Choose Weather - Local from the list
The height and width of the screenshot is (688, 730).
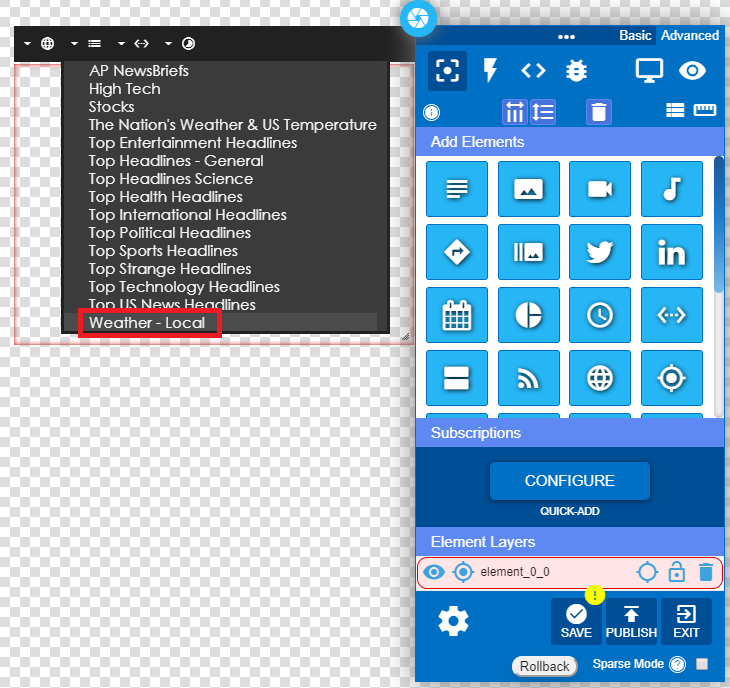coord(147,323)
